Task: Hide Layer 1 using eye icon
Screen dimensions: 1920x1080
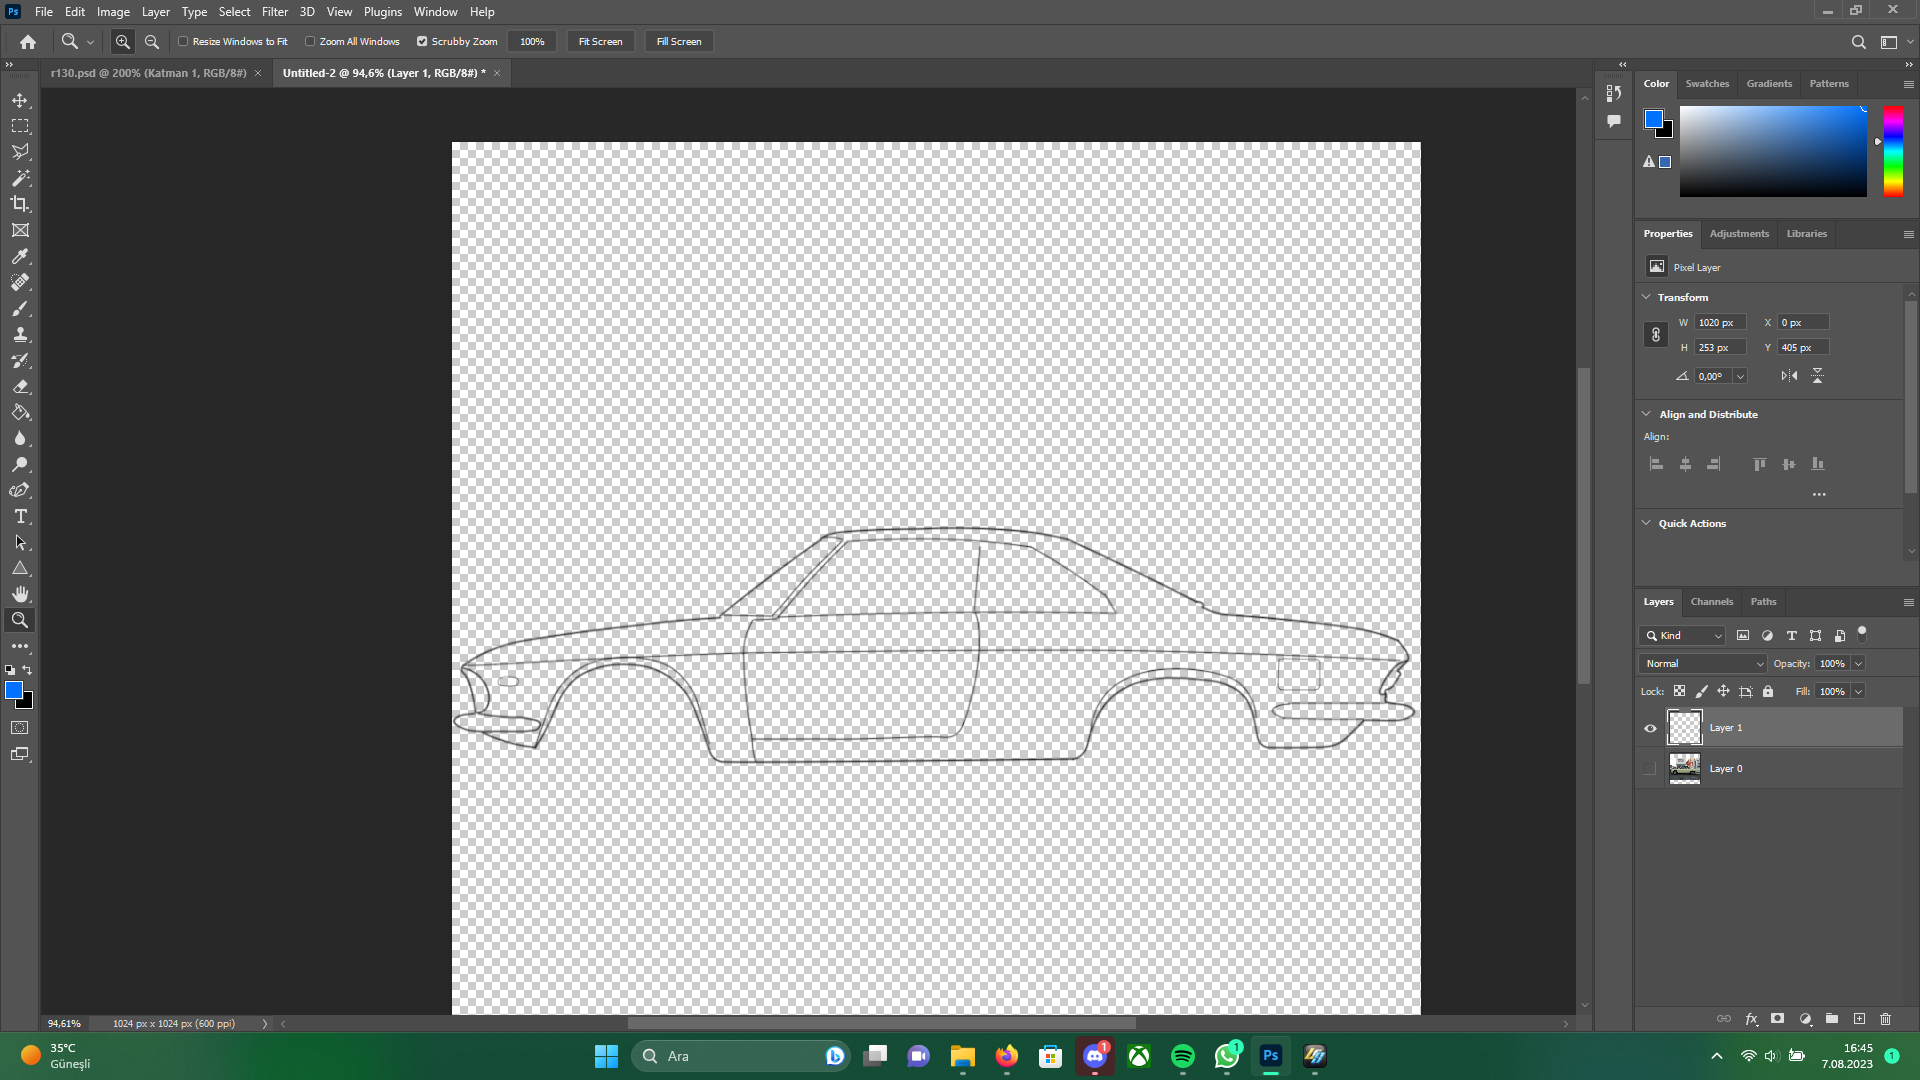Action: 1650,728
